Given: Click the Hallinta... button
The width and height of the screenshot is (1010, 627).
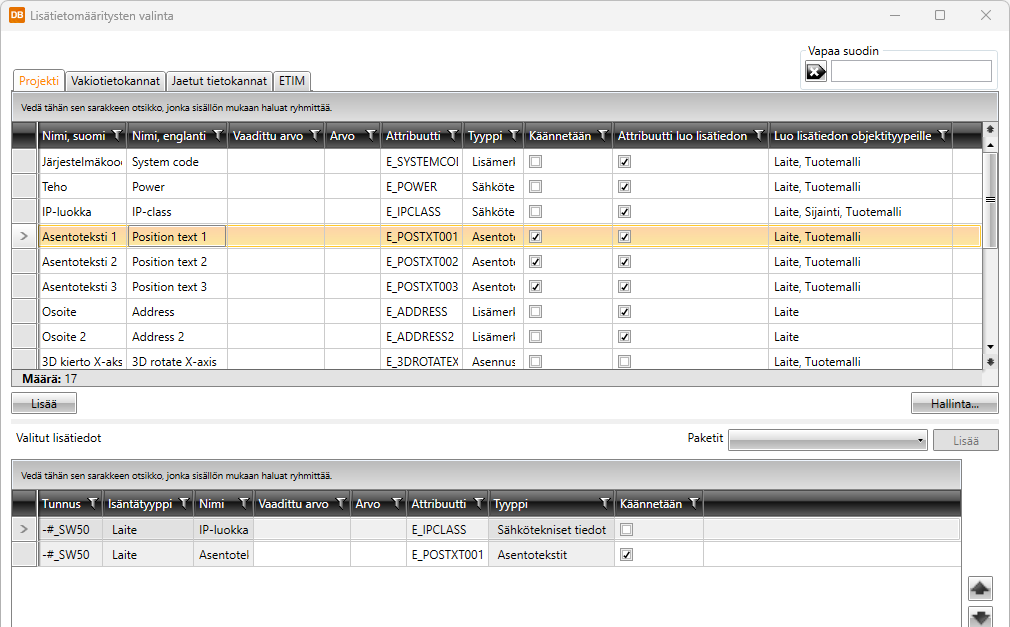Looking at the screenshot, I should tap(954, 403).
